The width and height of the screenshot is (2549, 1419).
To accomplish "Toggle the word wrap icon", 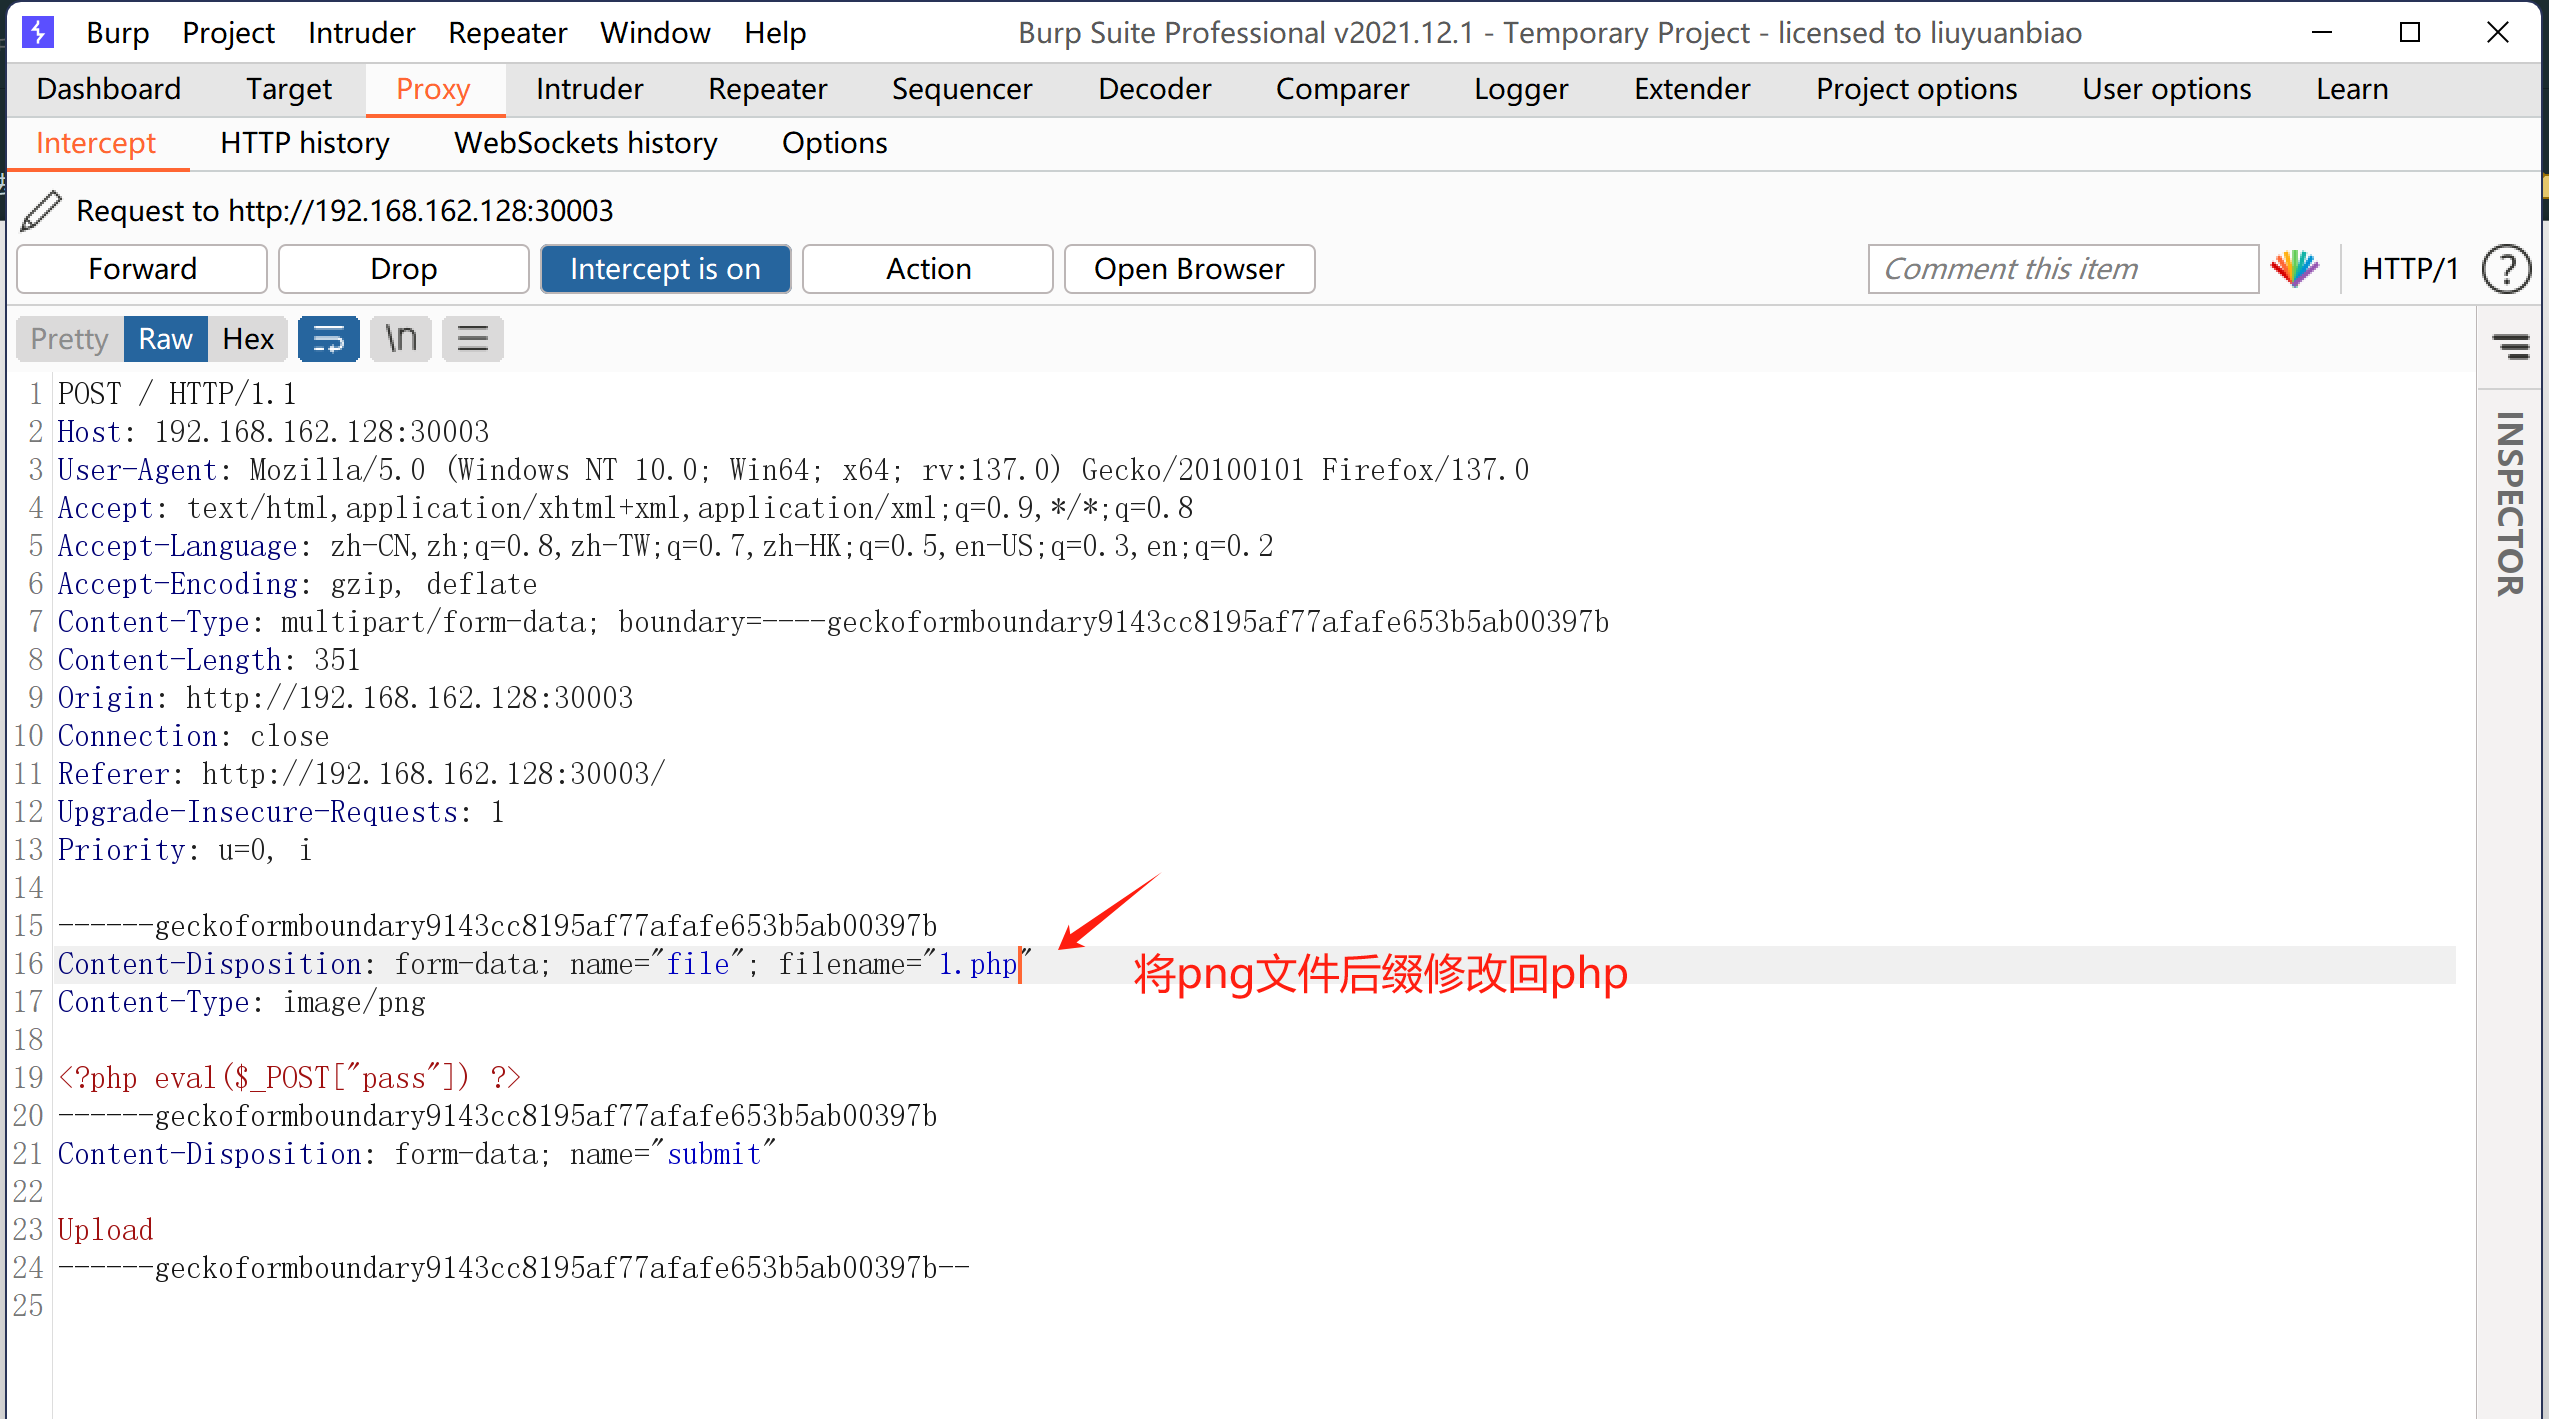I will pos(329,339).
